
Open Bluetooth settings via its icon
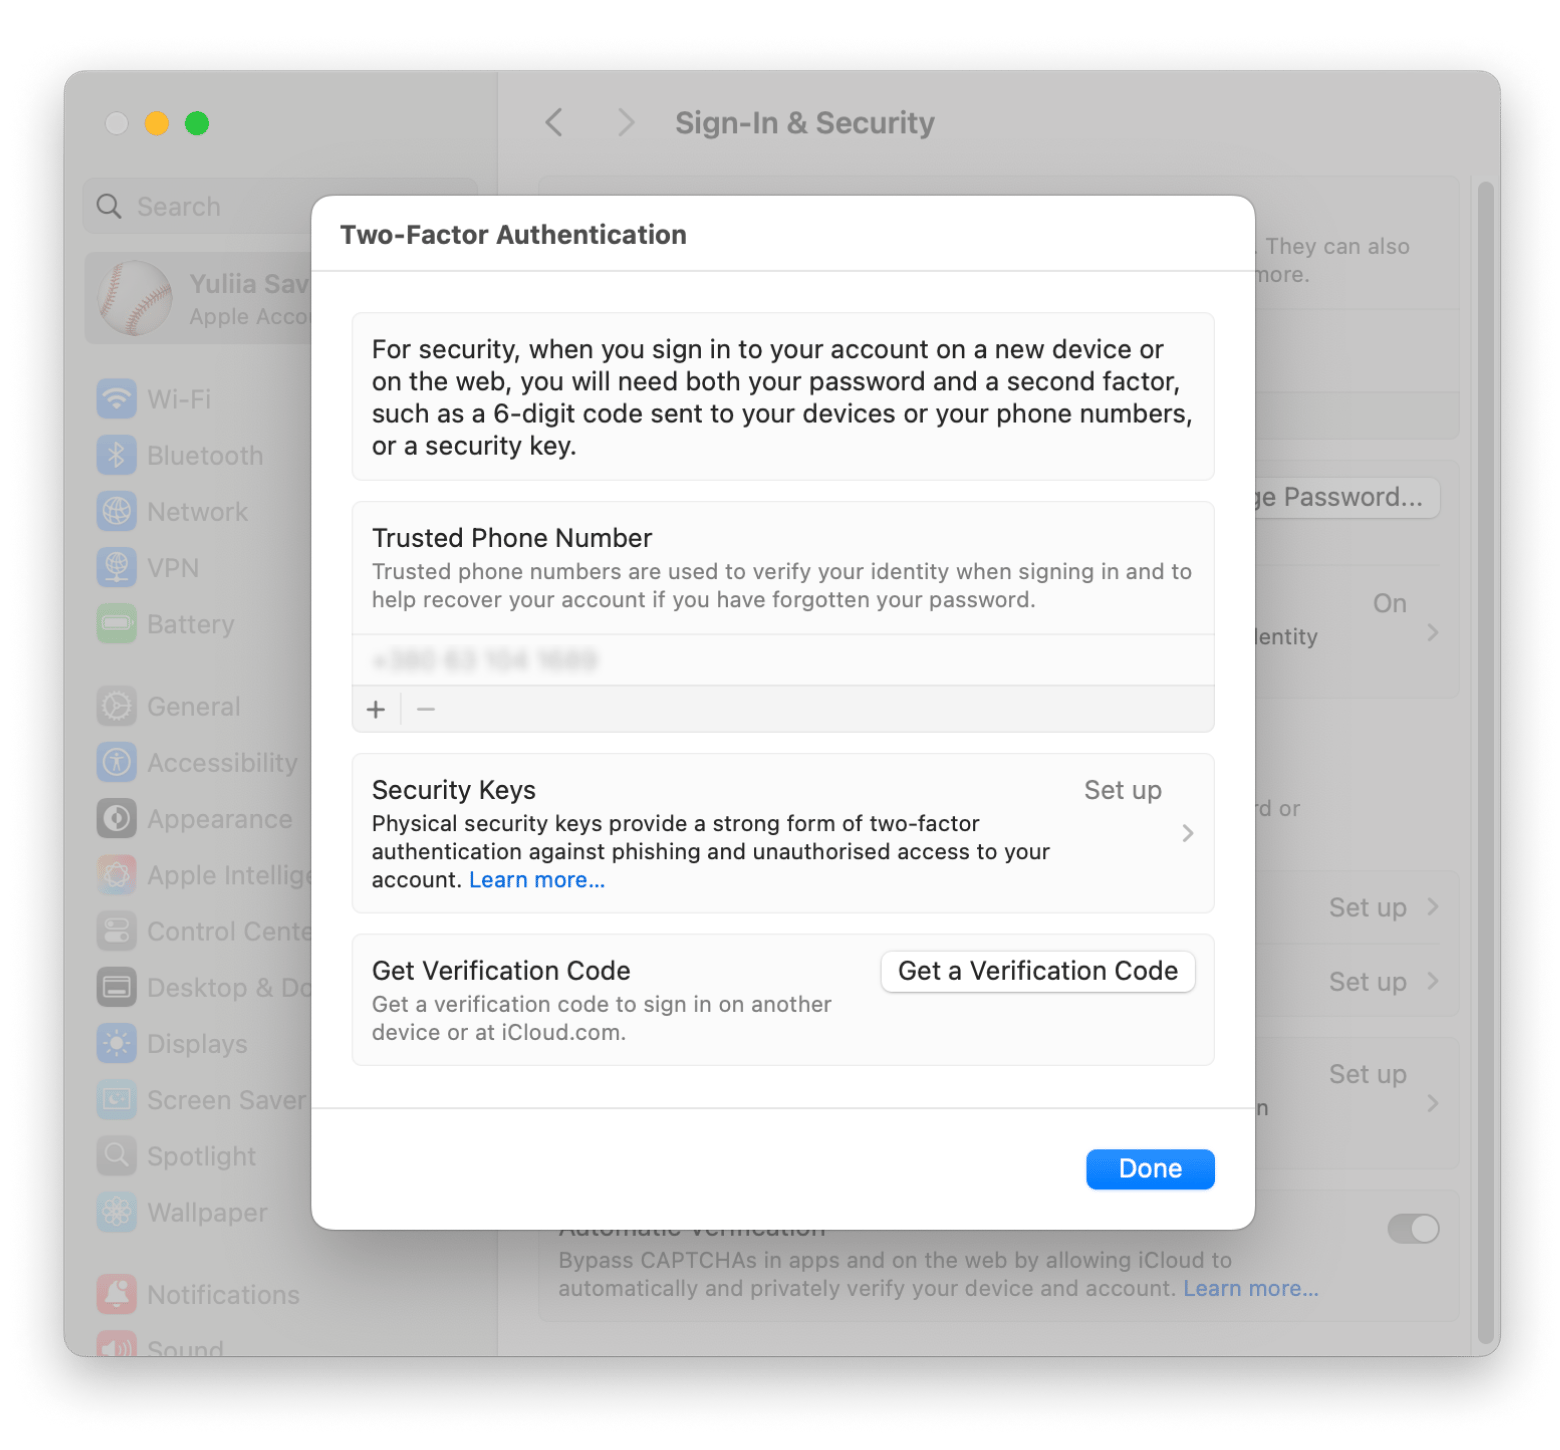point(117,455)
